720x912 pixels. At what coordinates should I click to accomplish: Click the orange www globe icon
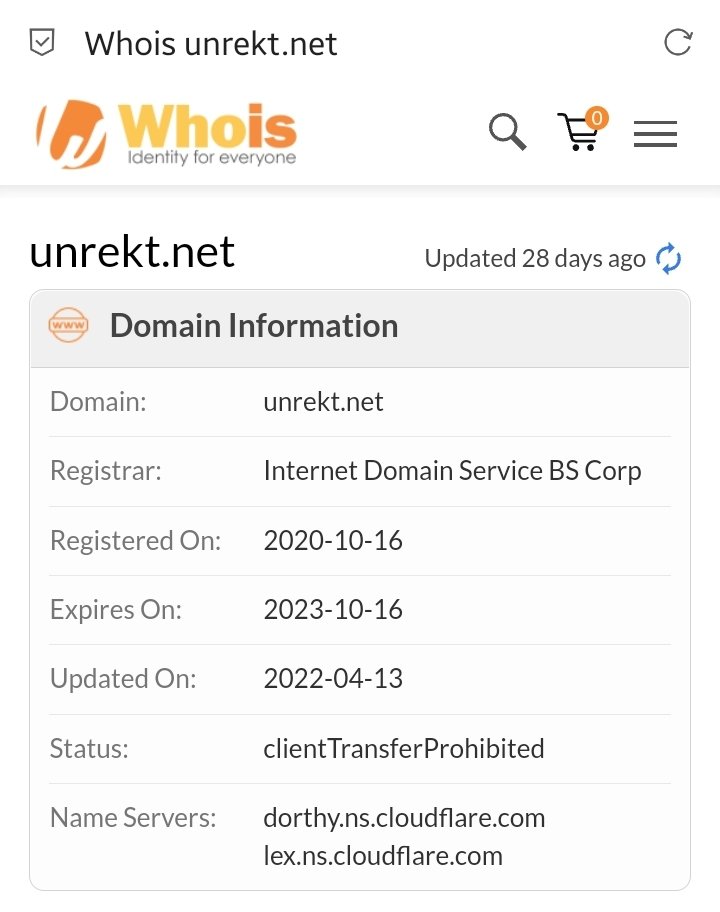[69, 325]
